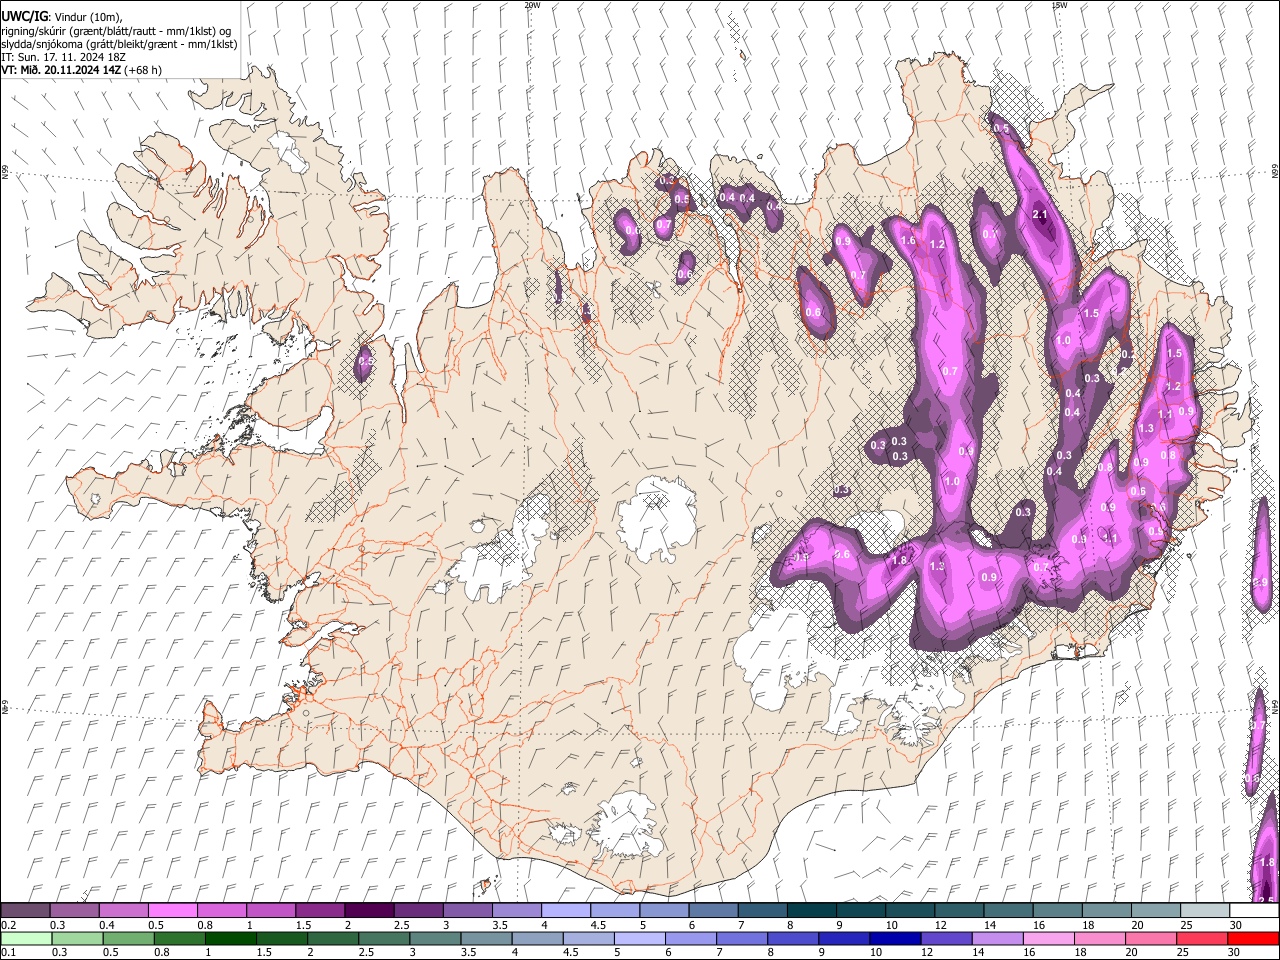Click the '2.1' snowfall value on the map

[x=1039, y=215]
